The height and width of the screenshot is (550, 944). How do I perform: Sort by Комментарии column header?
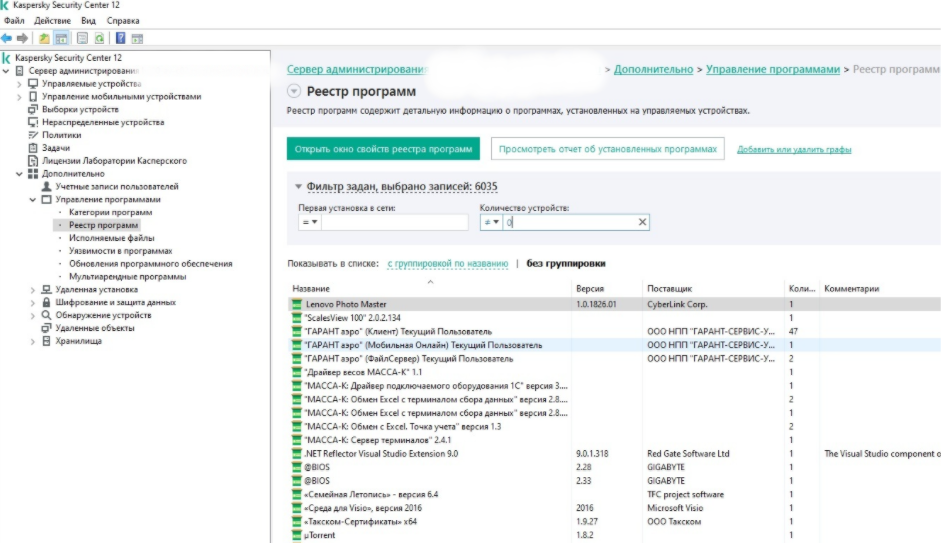[881, 289]
